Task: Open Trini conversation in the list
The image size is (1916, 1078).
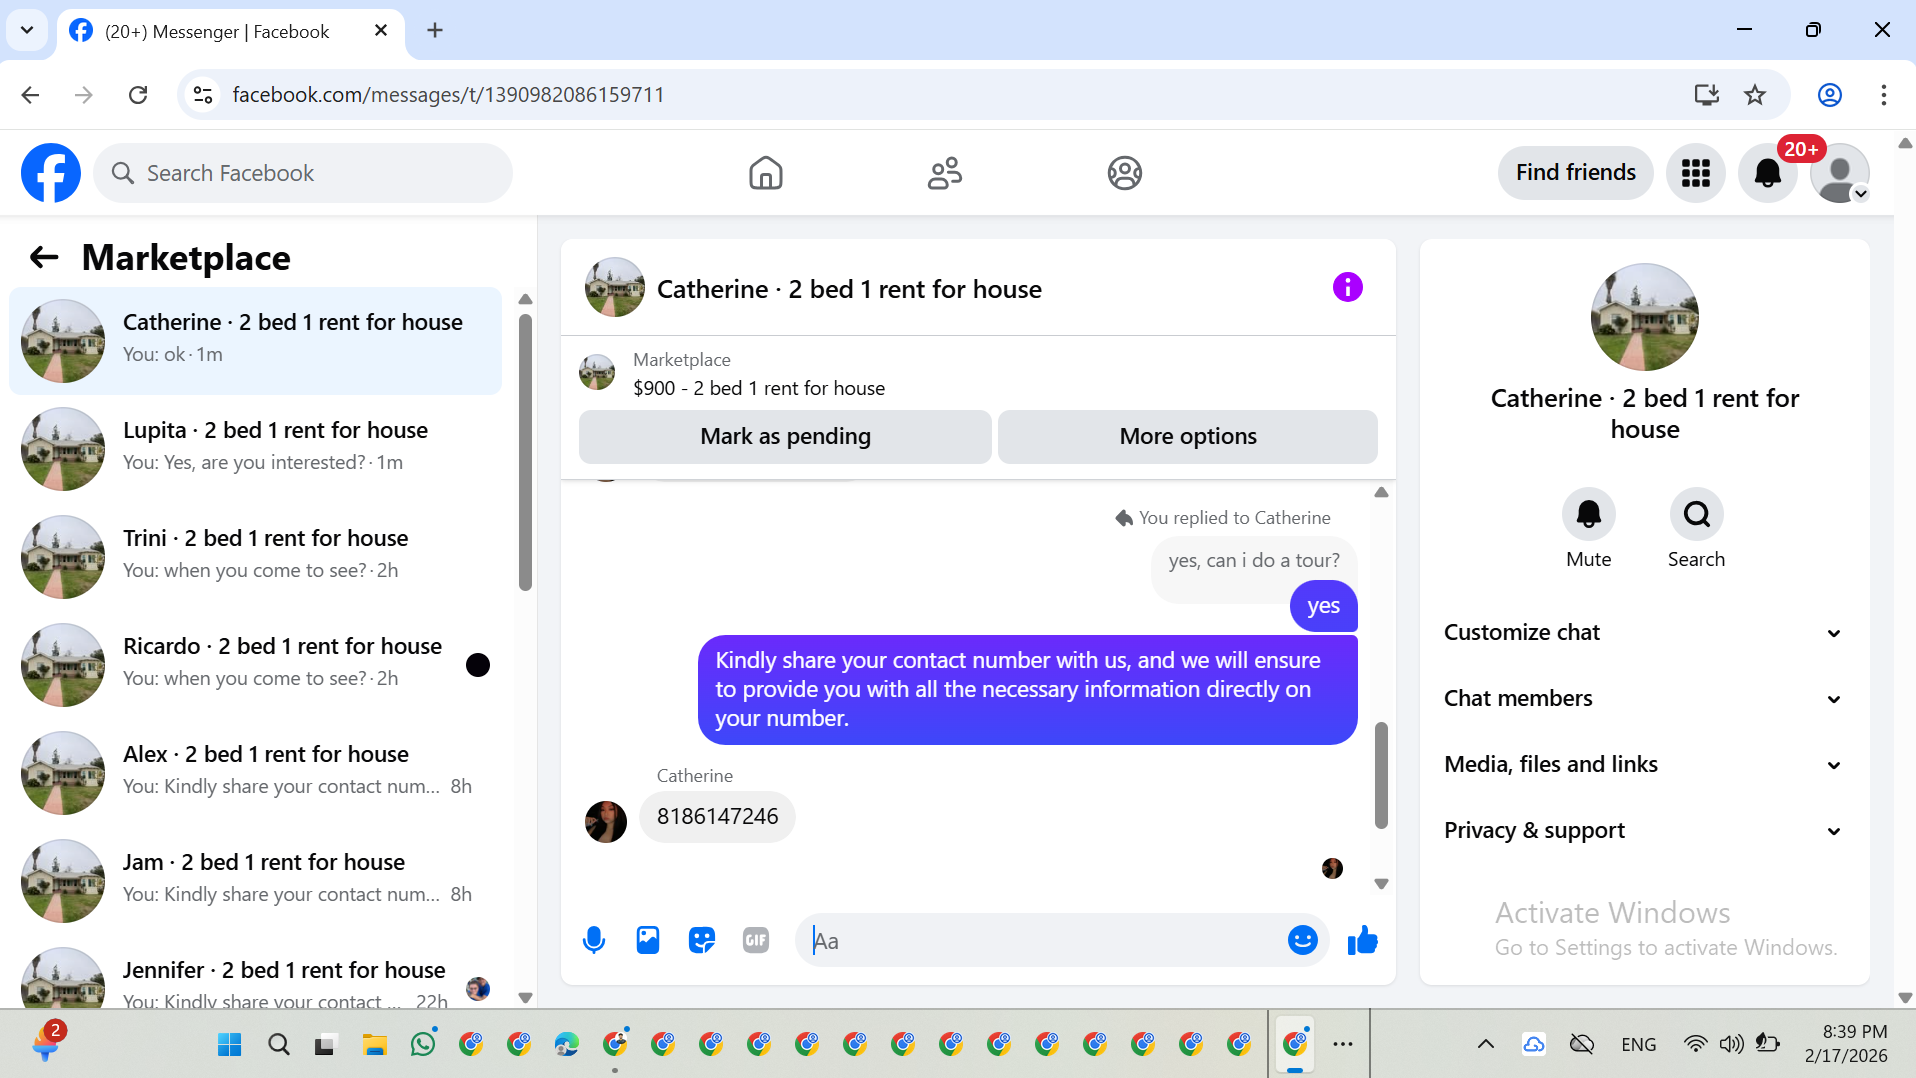Action: point(256,557)
